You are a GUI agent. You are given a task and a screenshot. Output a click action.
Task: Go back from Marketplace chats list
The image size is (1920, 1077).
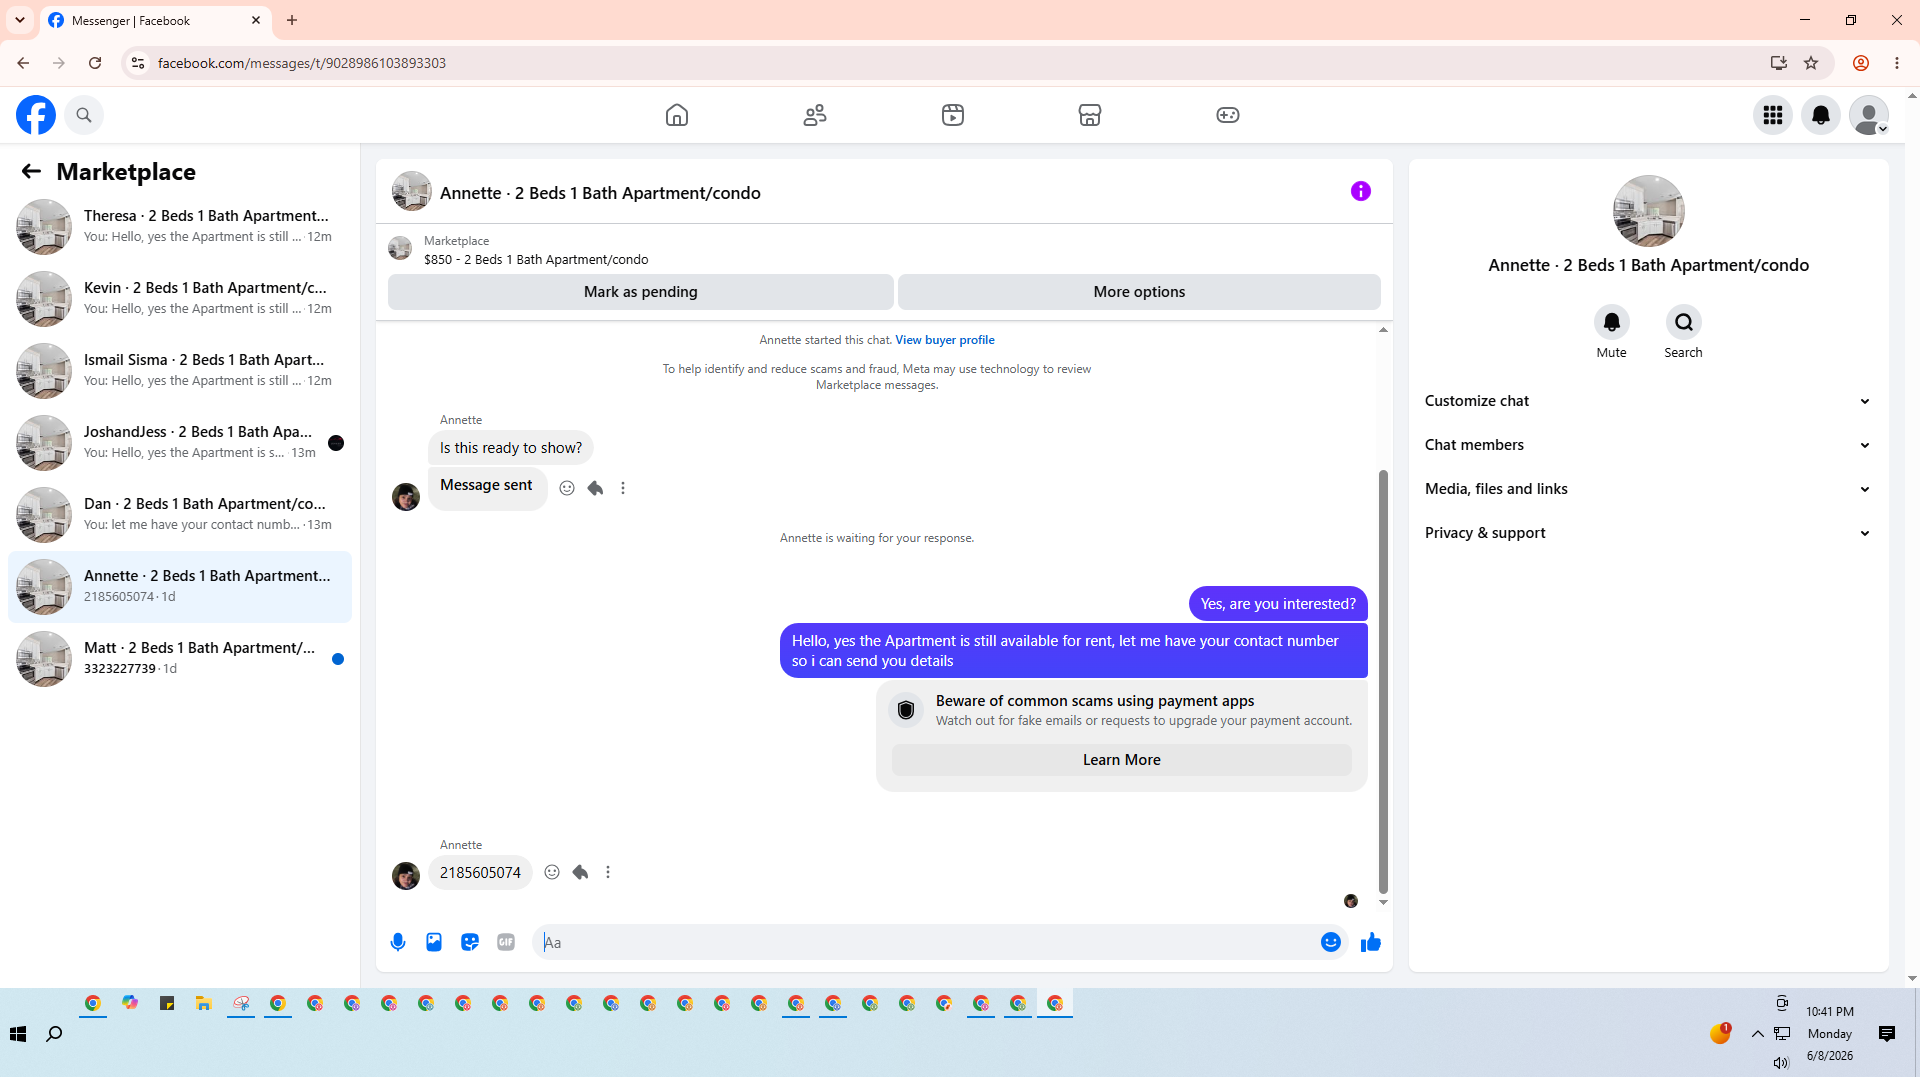[31, 171]
